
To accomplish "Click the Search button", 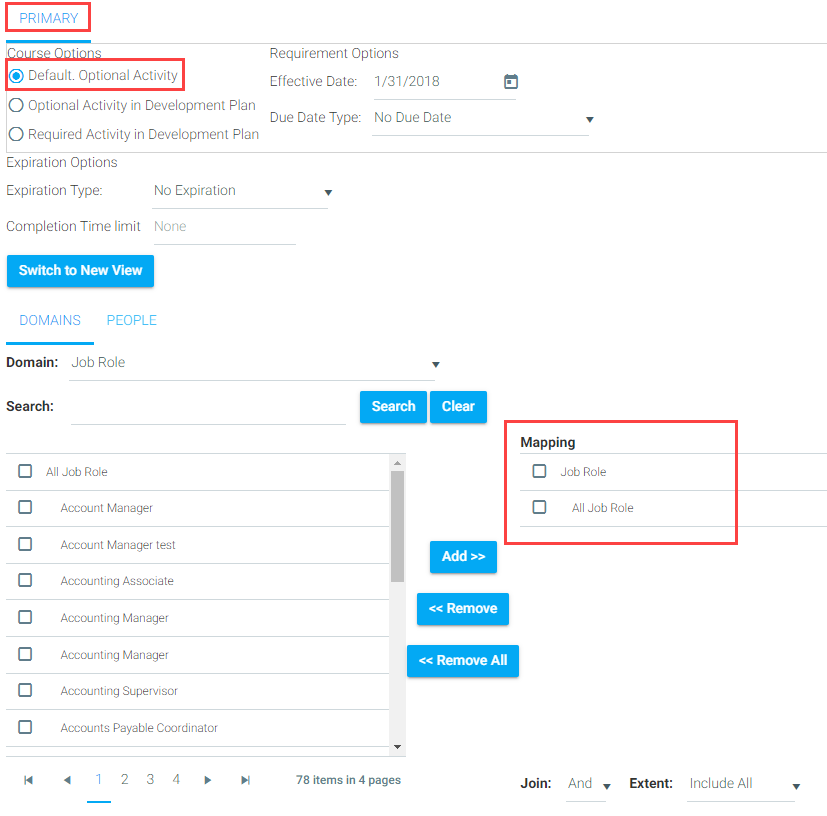I will pos(393,407).
